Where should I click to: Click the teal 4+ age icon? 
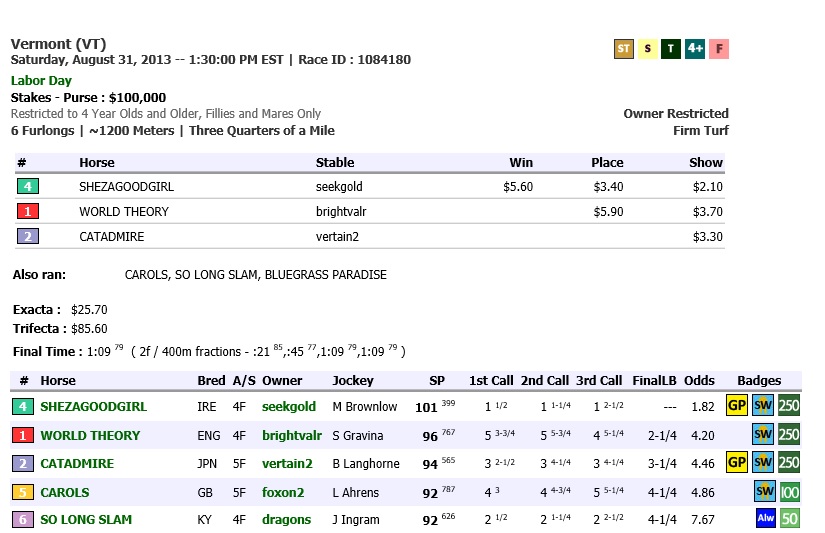click(x=695, y=49)
